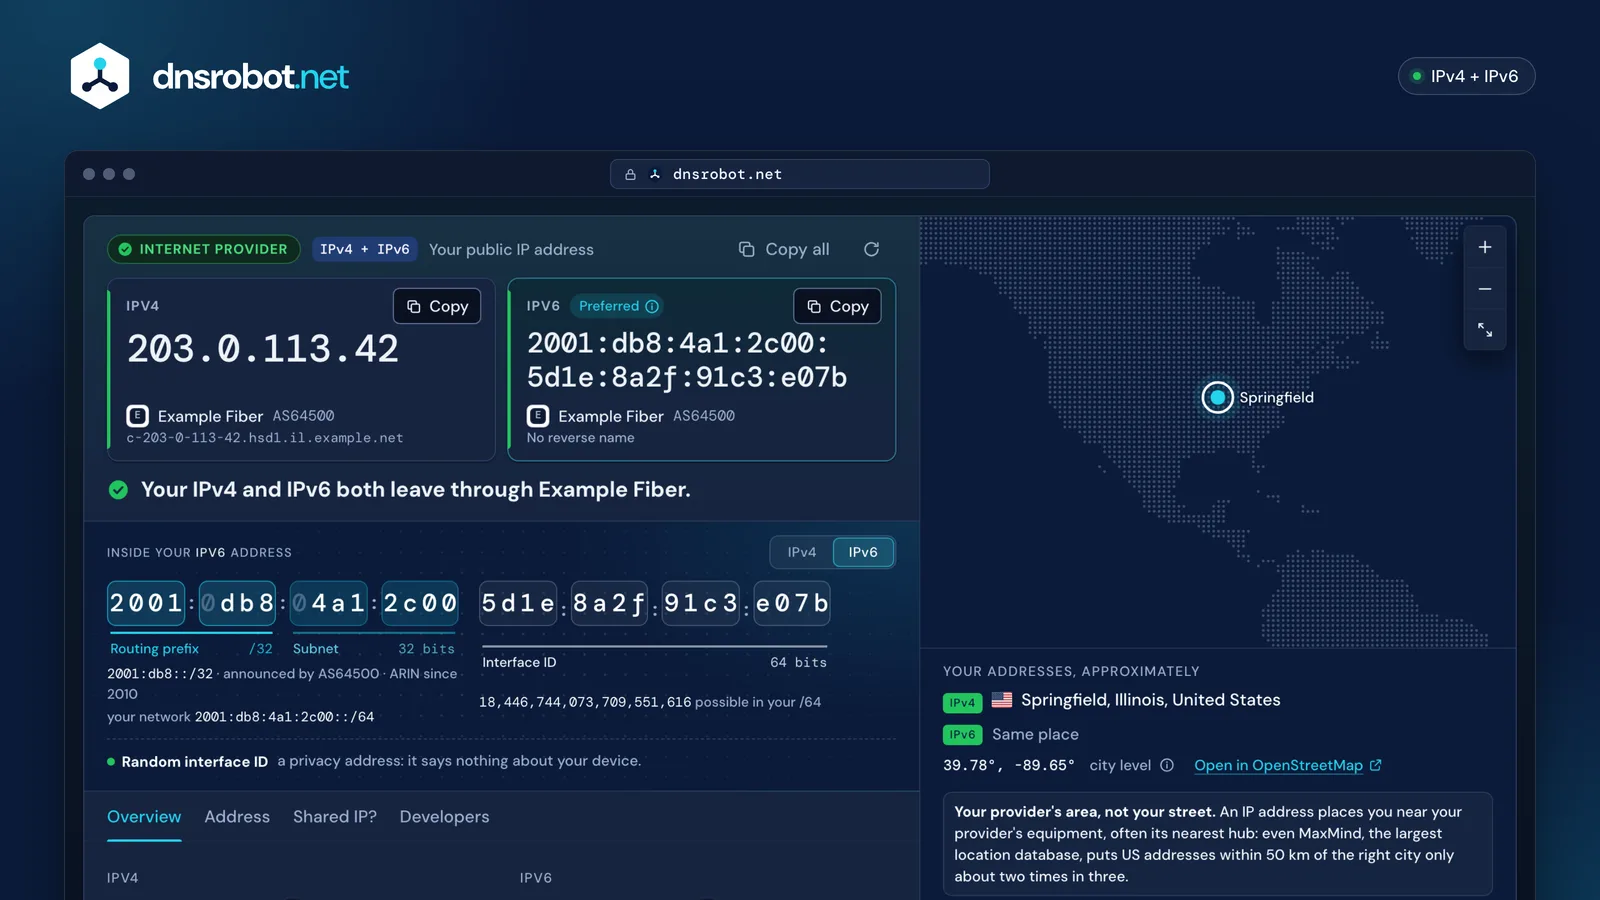
Task: Click the Internet Provider badge
Action: (x=203, y=249)
